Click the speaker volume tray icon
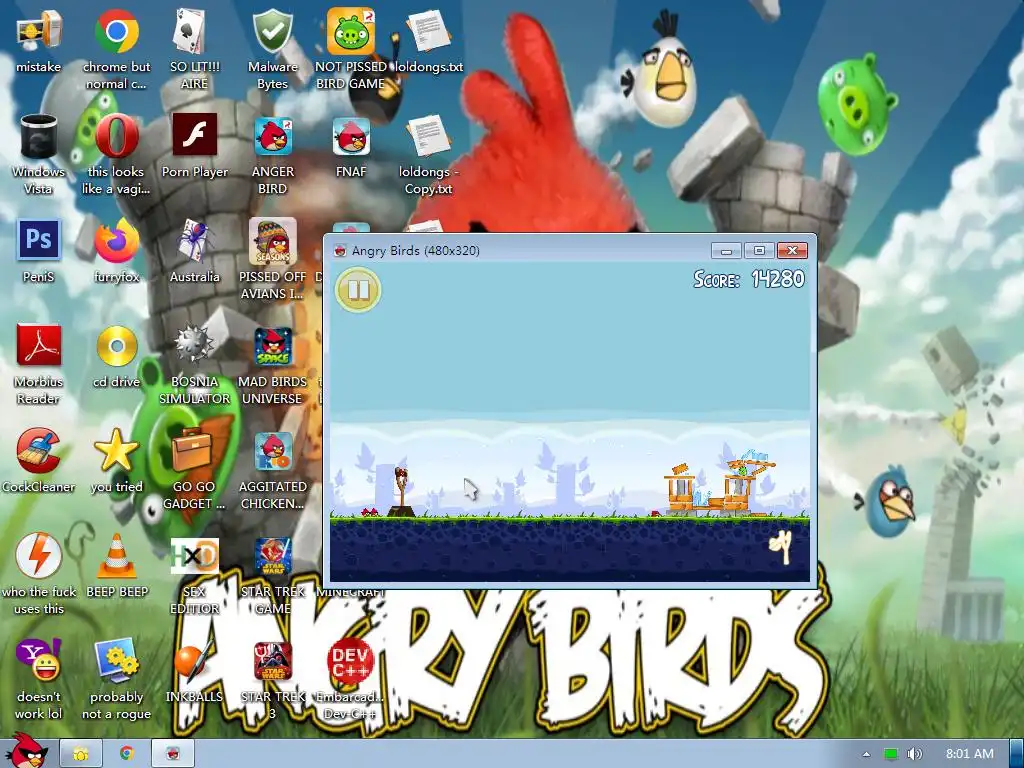Image resolution: width=1024 pixels, height=768 pixels. pyautogui.click(x=914, y=754)
